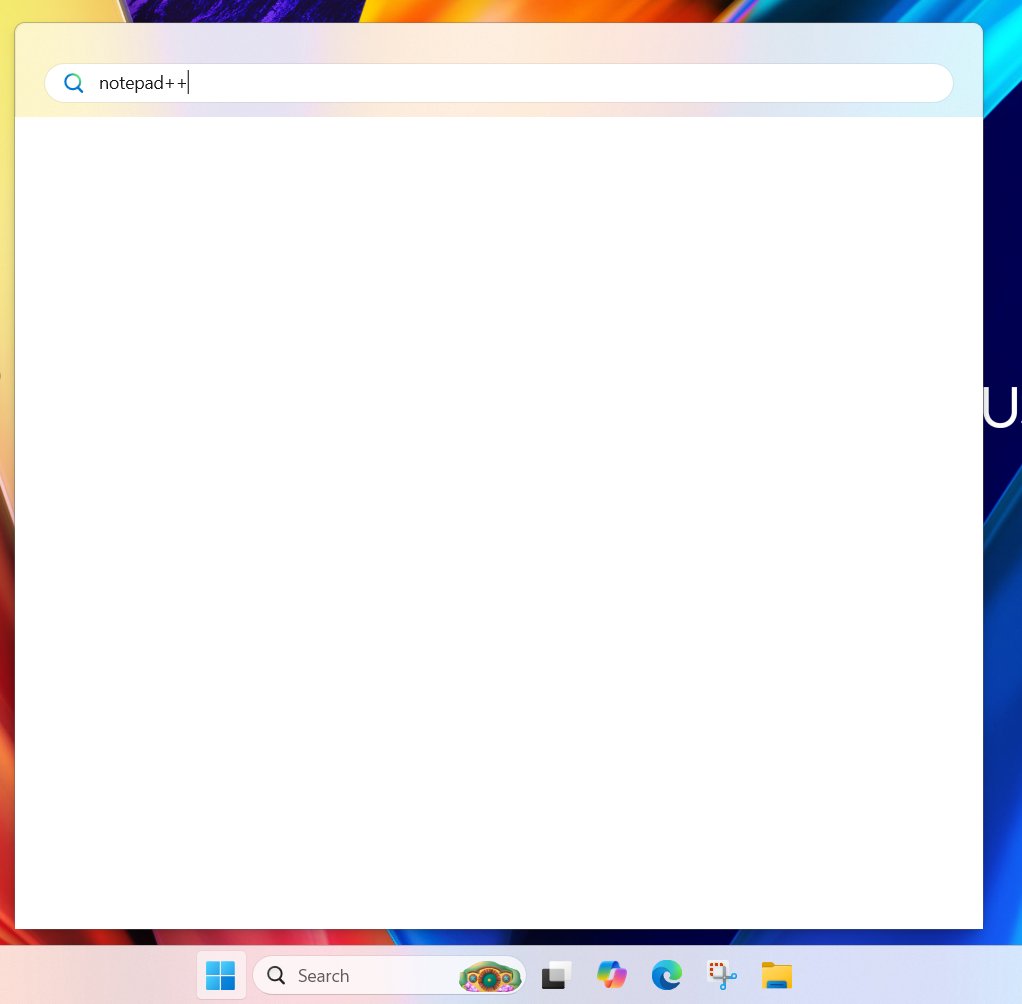The width and height of the screenshot is (1022, 1004).
Task: Open the Windows Start menu
Action: tap(220, 975)
